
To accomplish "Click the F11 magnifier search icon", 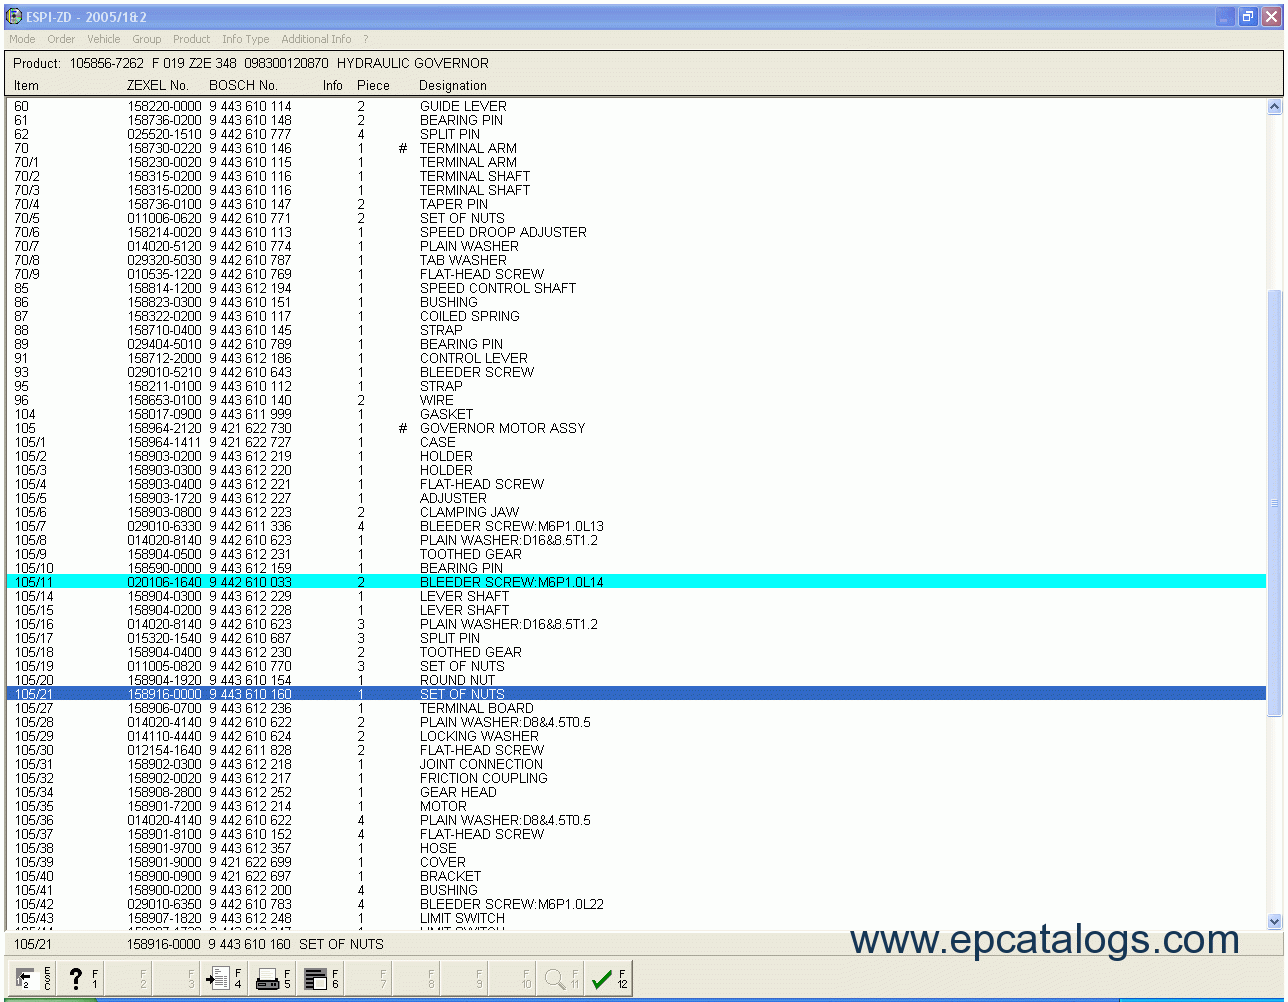I will [560, 979].
